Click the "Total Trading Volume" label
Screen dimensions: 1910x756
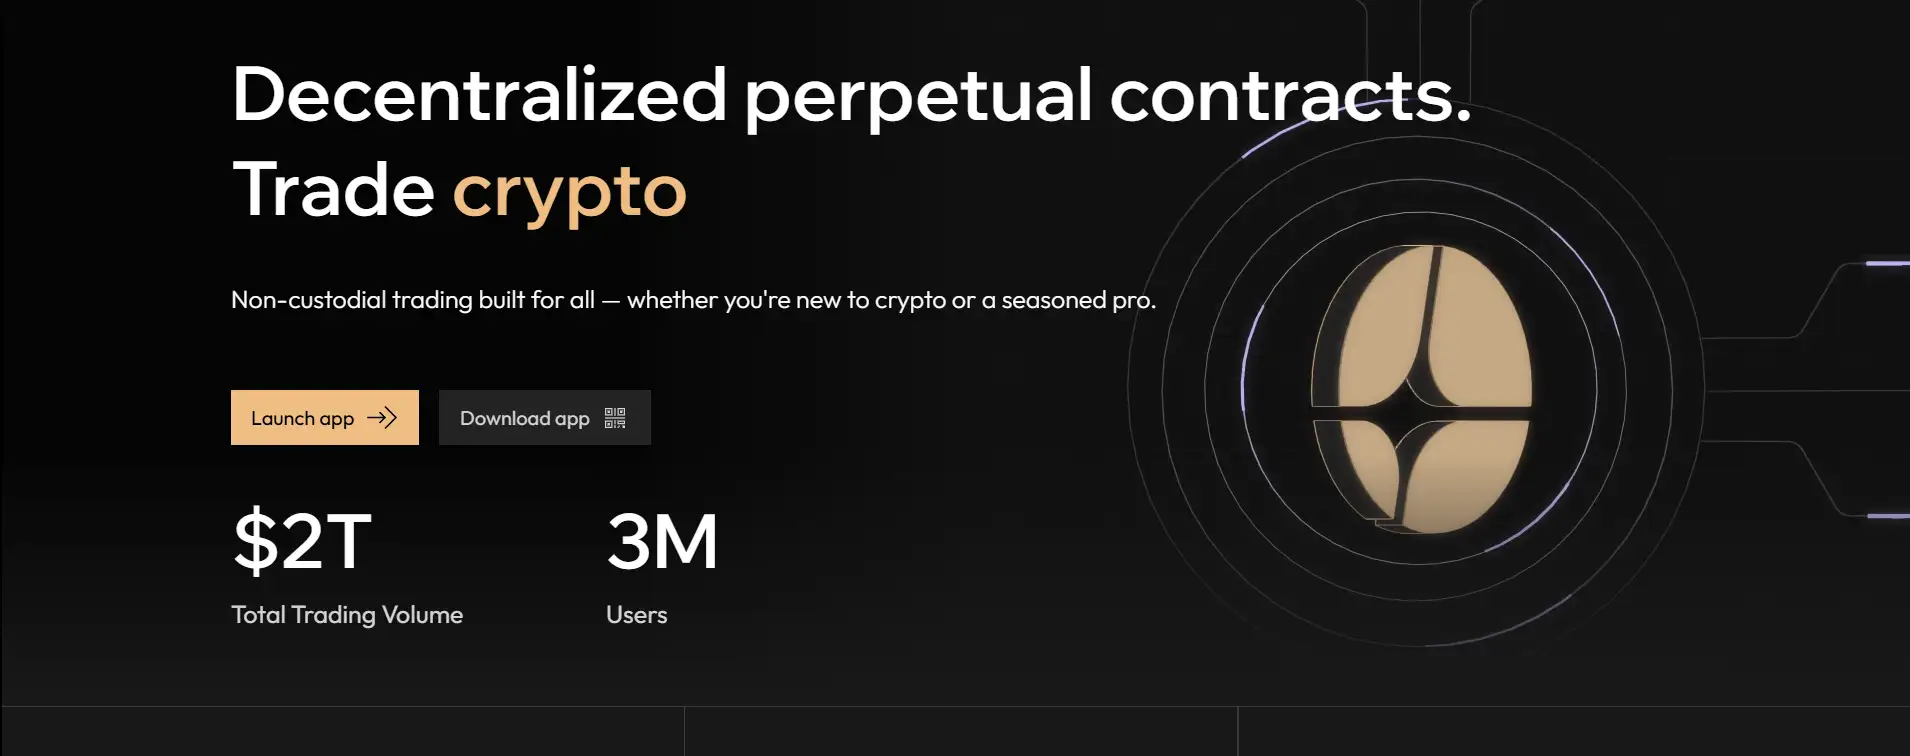point(347,615)
